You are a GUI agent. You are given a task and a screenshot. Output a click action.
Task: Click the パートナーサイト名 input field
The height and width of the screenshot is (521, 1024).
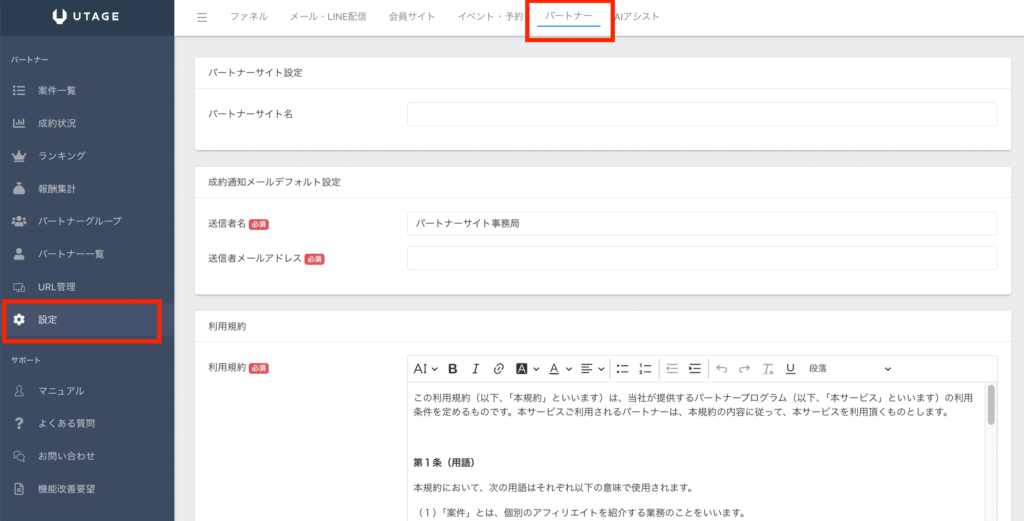pos(702,114)
